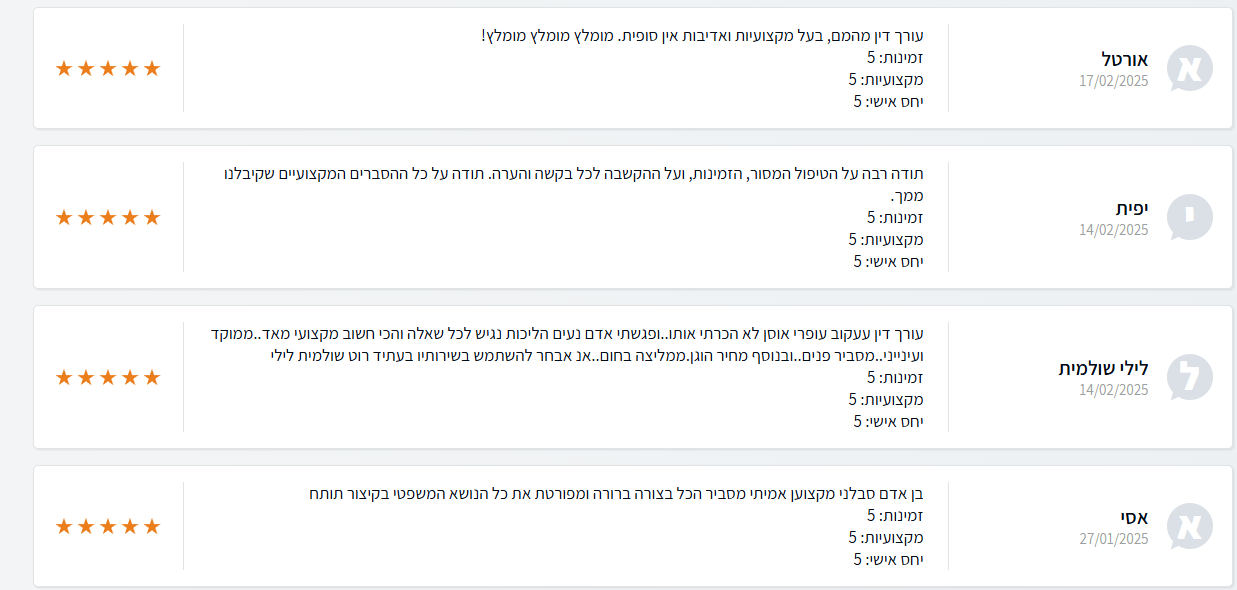The height and width of the screenshot is (590, 1237).
Task: Click the five-star rating on אסי's review
Action: 108,526
